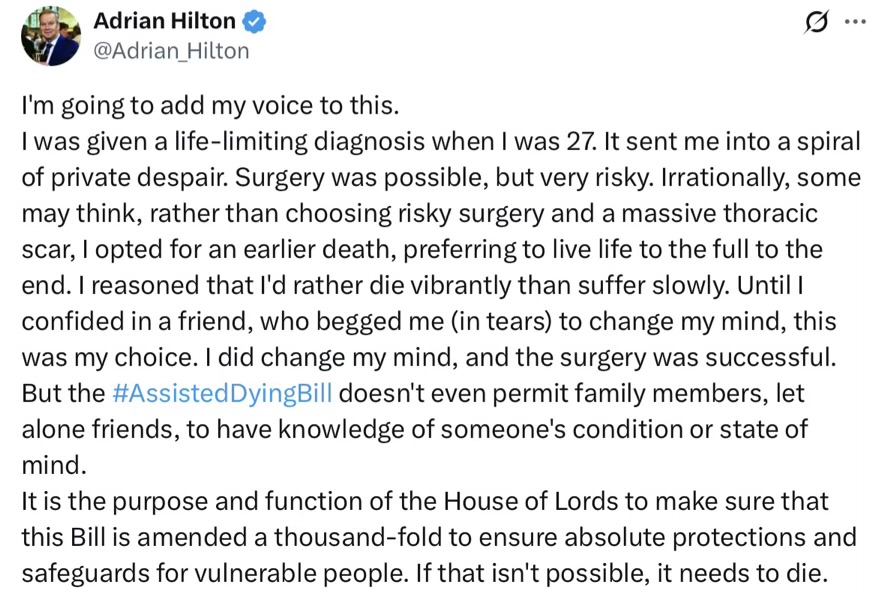The image size is (873, 600).
Task: Click the phrase "House of Lords"
Action: click(531, 501)
